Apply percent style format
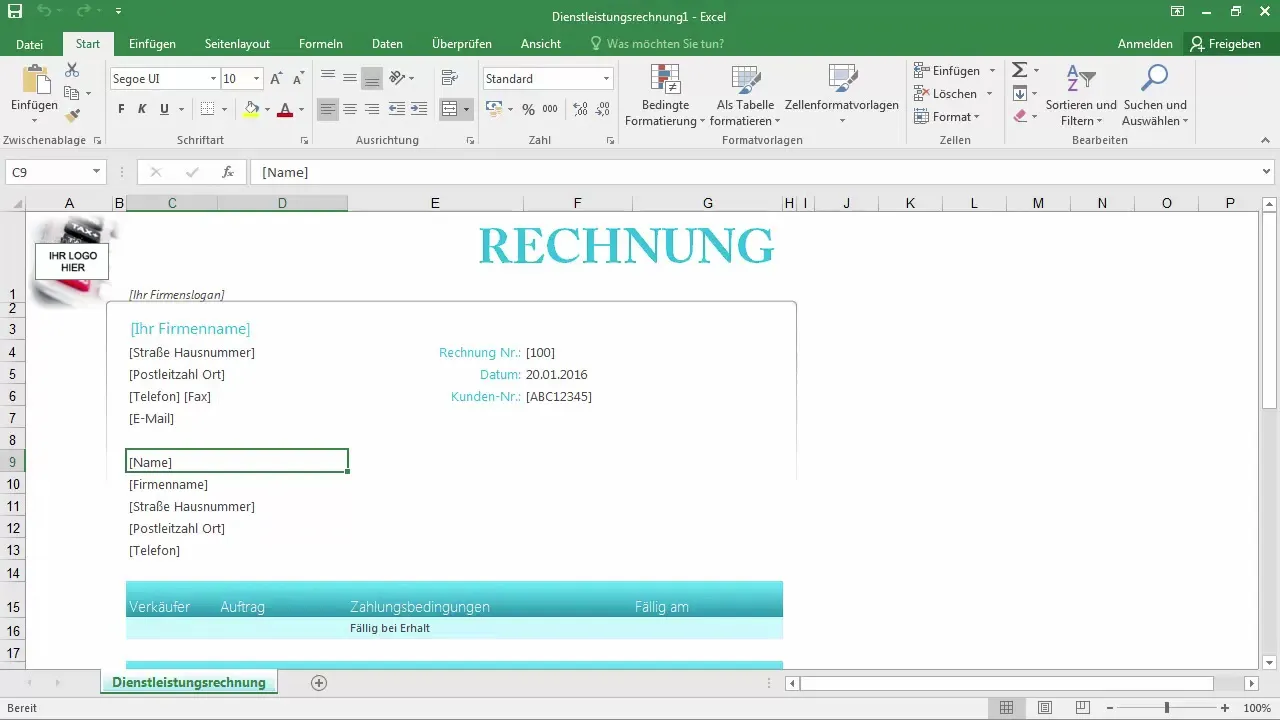This screenshot has height=720, width=1280. [x=528, y=109]
